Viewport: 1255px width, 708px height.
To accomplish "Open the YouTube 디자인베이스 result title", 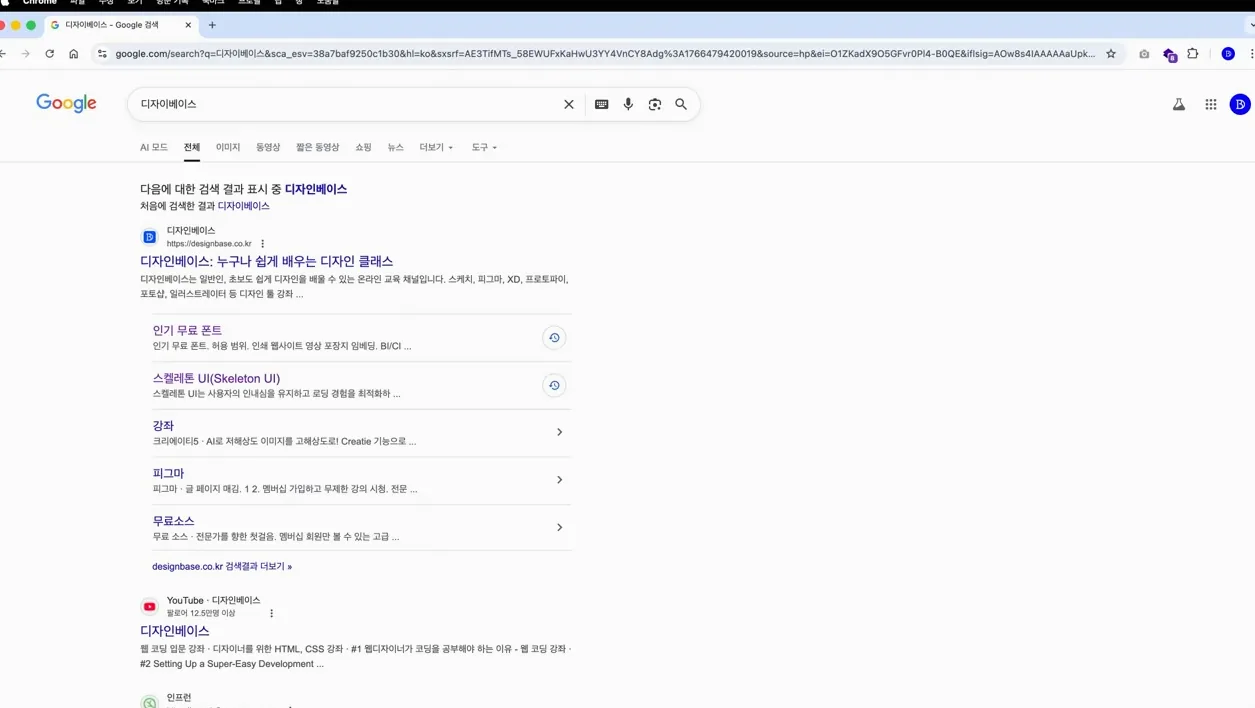I will click(175, 631).
